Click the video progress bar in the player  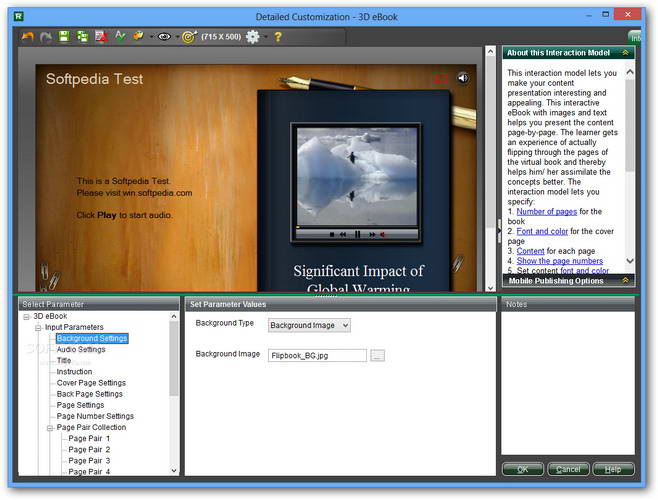355,225
